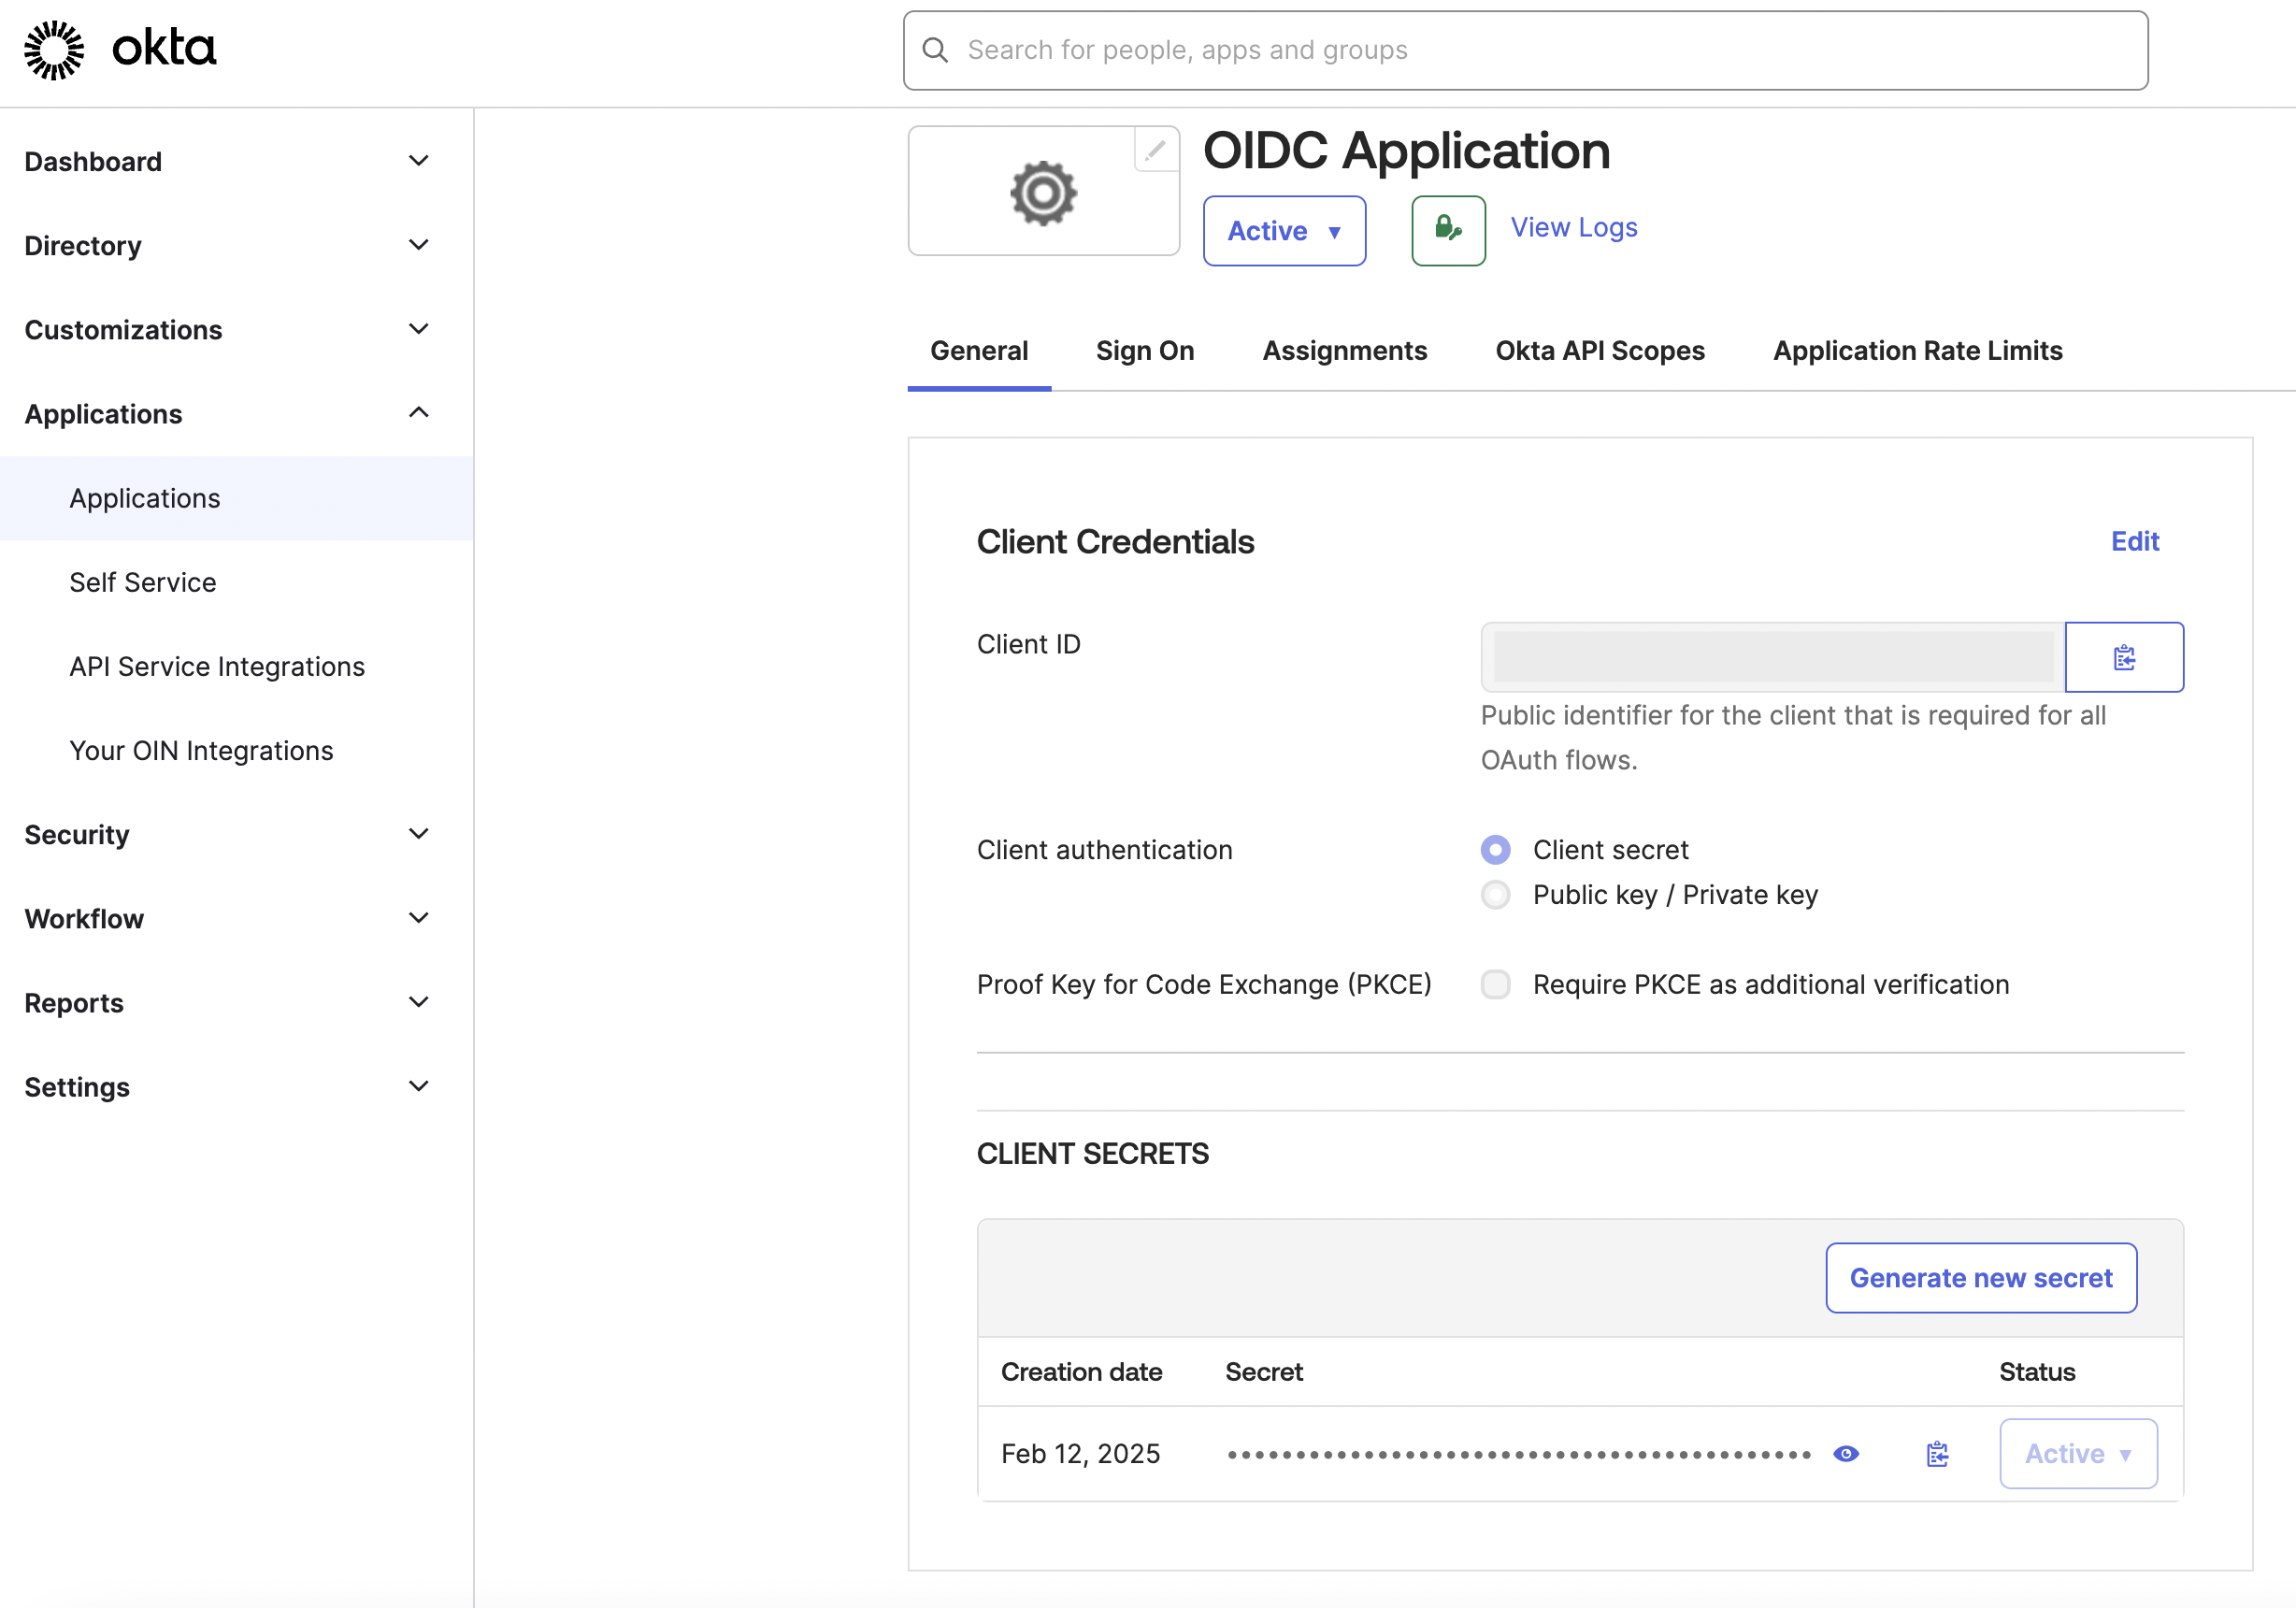The width and height of the screenshot is (2296, 1608).
Task: Click the Client ID value field
Action: [x=1773, y=657]
